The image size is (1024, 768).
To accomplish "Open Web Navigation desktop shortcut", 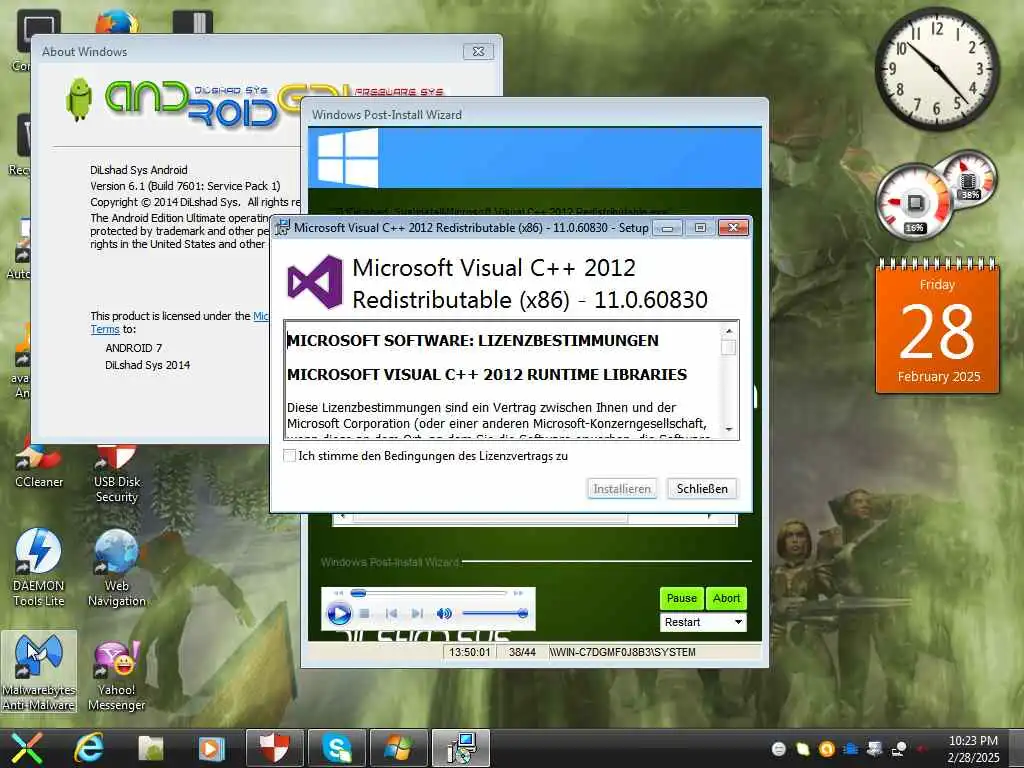I will pos(116,568).
